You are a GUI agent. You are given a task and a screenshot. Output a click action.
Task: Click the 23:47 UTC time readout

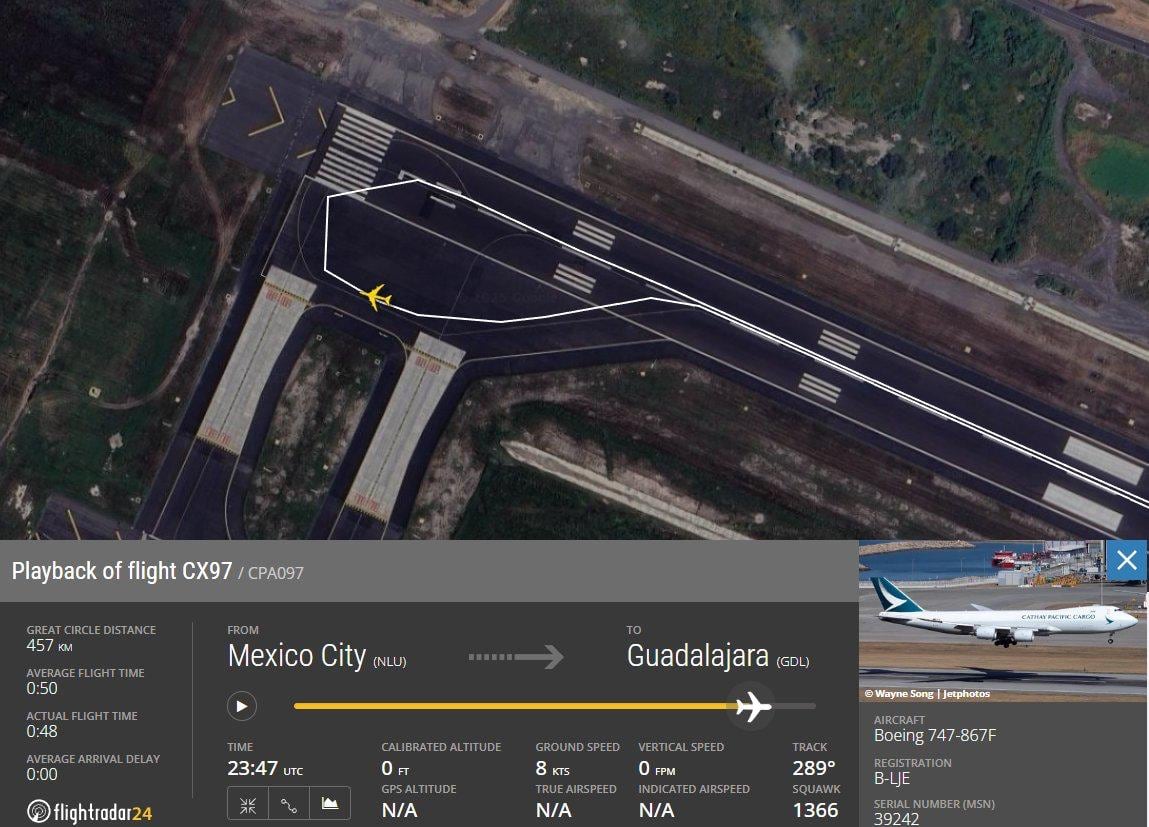tap(265, 768)
